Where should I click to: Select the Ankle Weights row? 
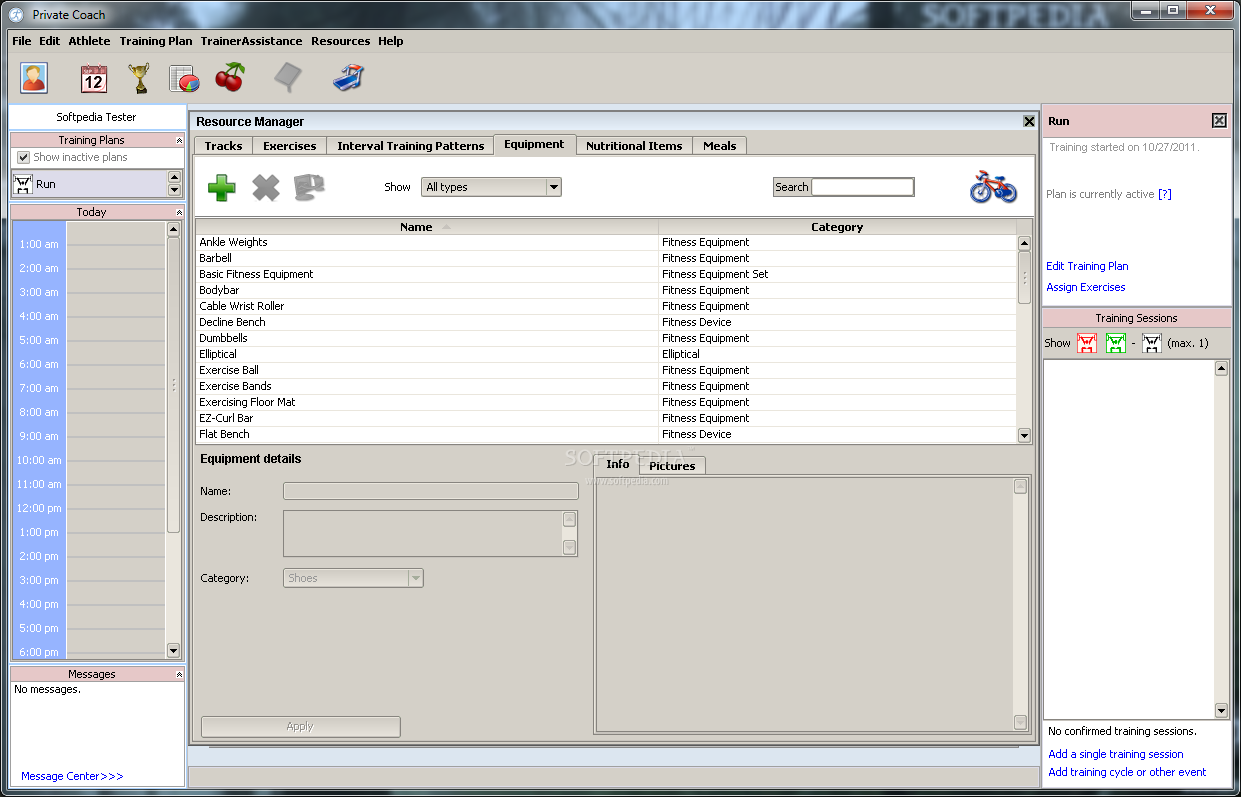pyautogui.click(x=606, y=242)
